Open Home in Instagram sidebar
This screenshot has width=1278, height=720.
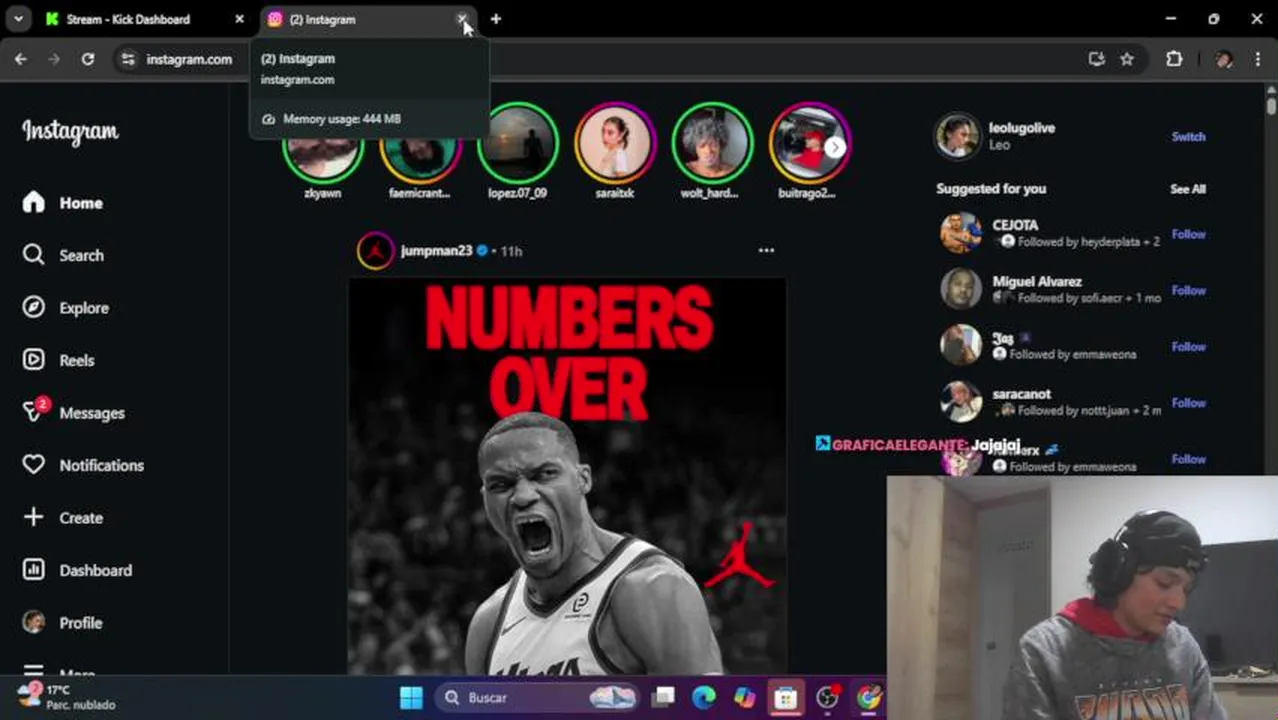[62, 203]
